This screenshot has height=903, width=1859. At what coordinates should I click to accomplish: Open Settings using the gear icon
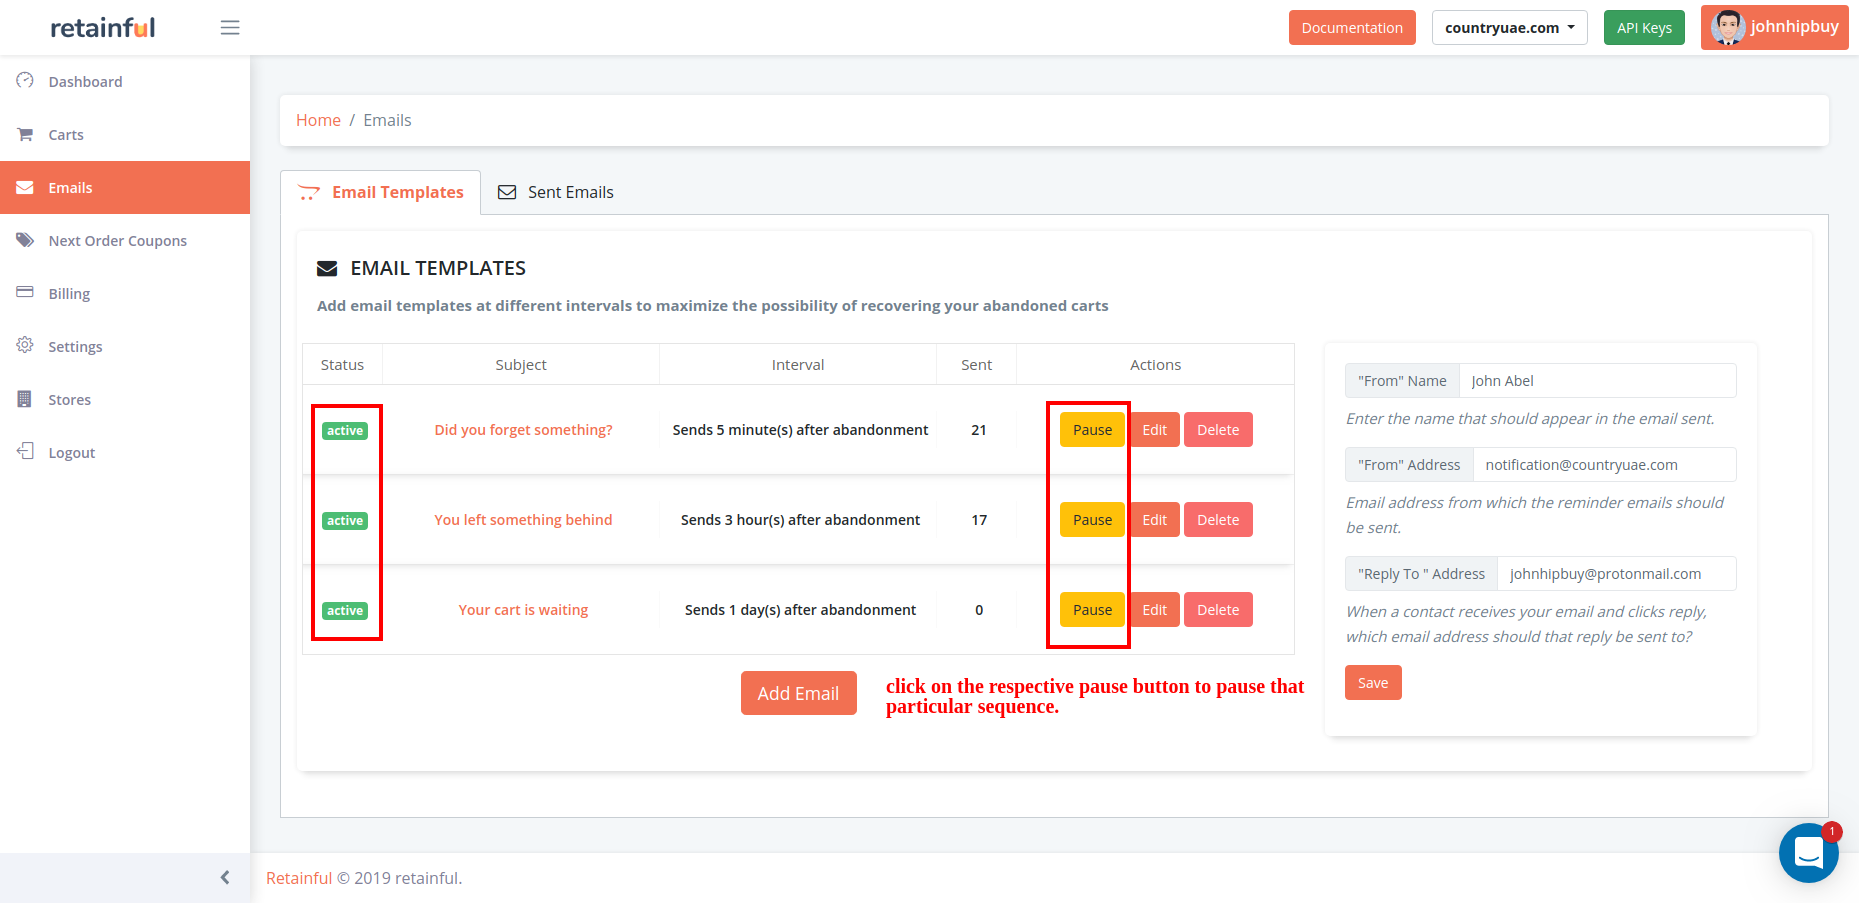(x=24, y=346)
